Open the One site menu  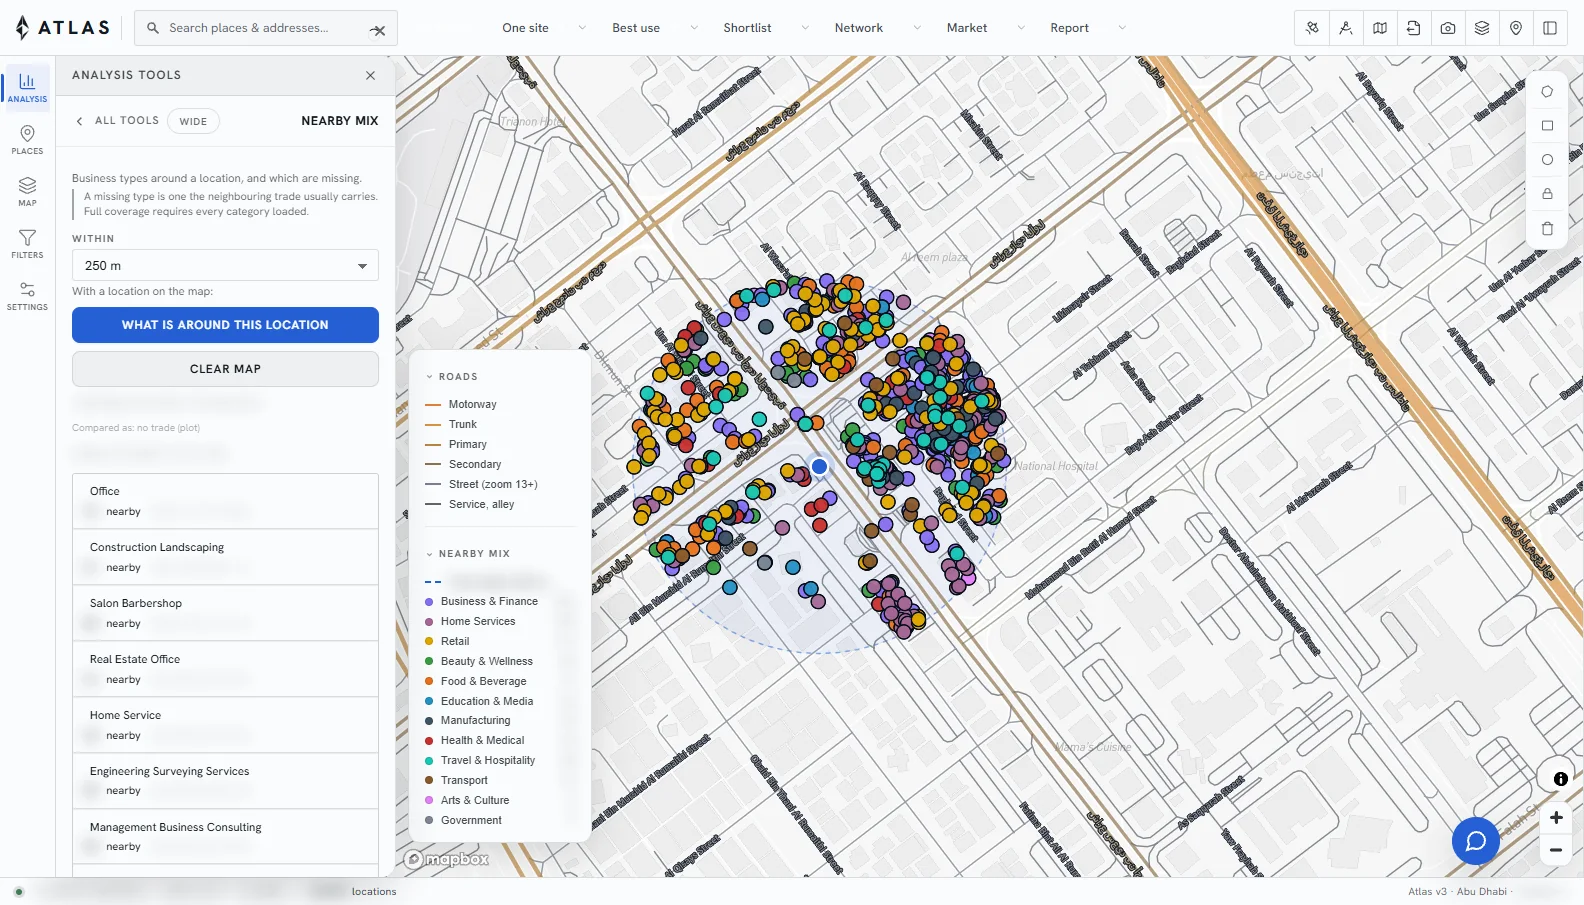[544, 28]
